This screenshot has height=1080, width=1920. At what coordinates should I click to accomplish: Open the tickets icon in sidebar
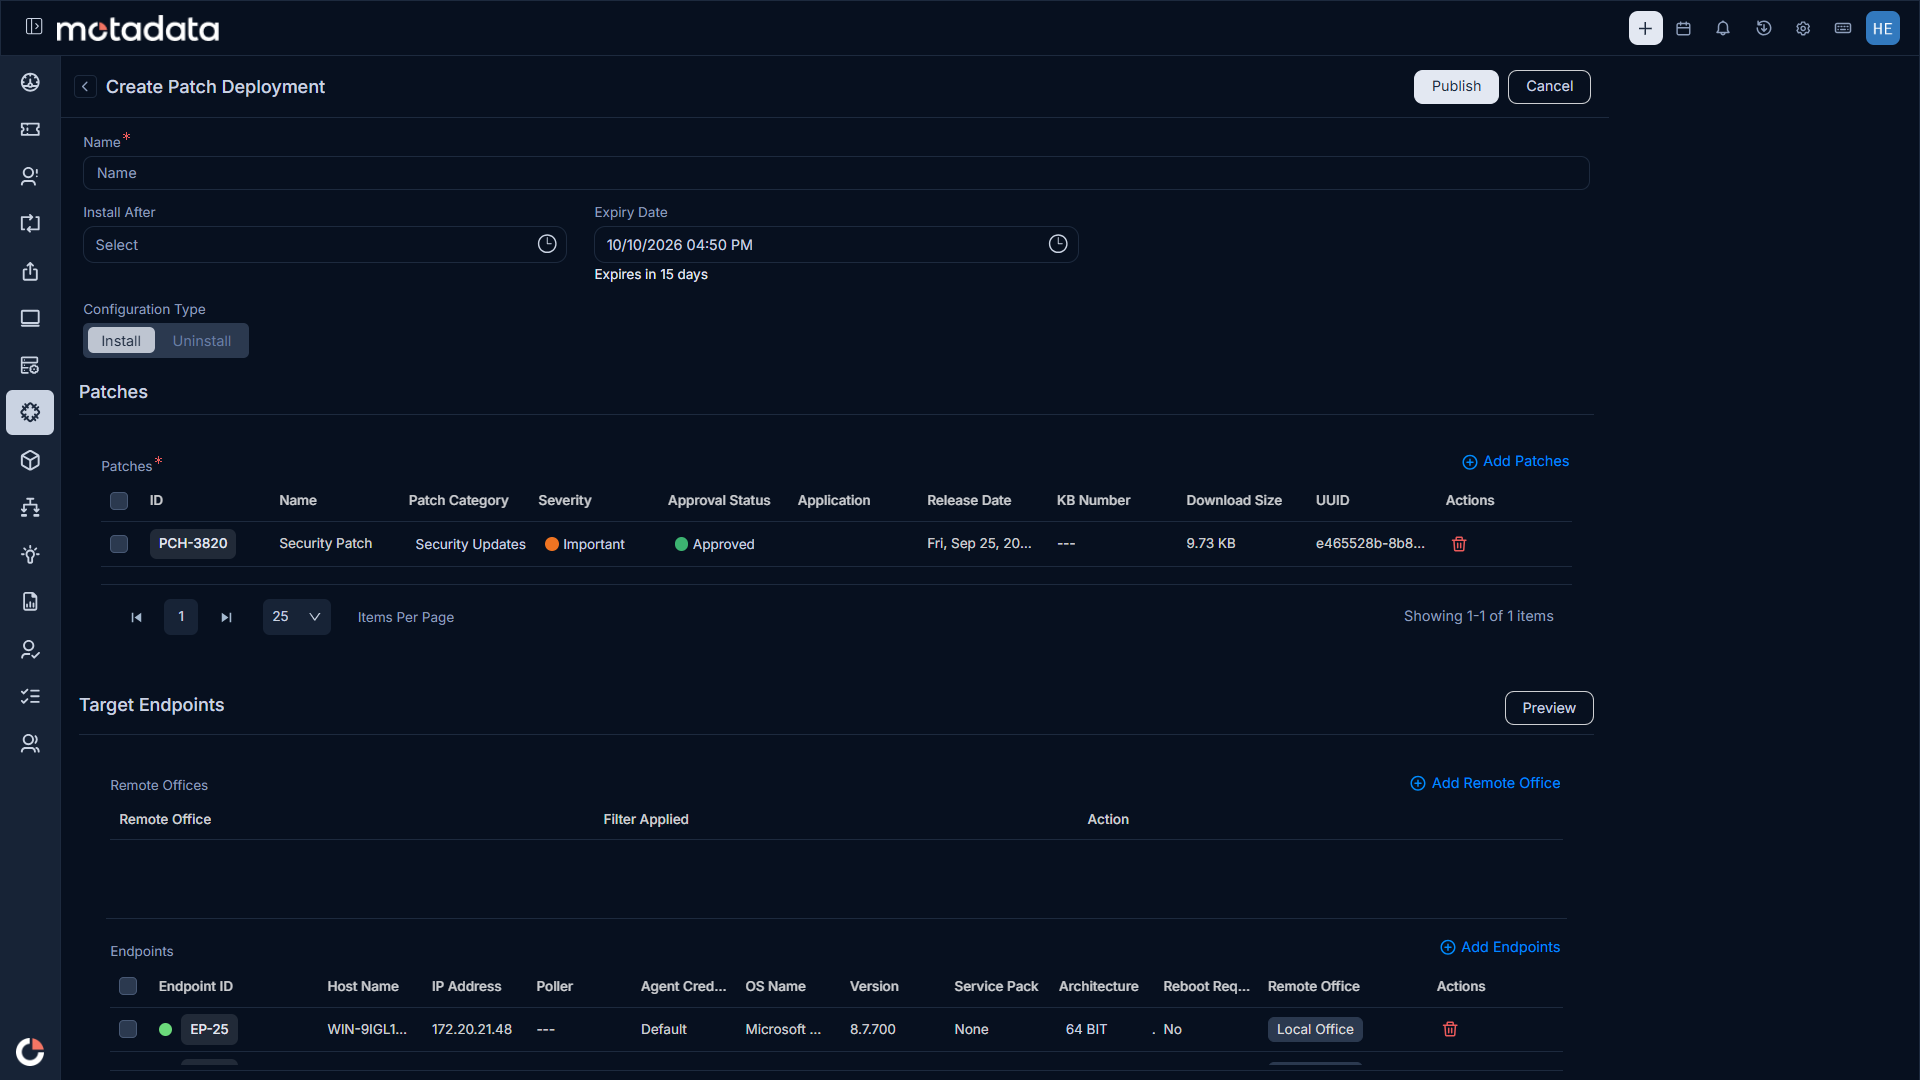click(31, 129)
